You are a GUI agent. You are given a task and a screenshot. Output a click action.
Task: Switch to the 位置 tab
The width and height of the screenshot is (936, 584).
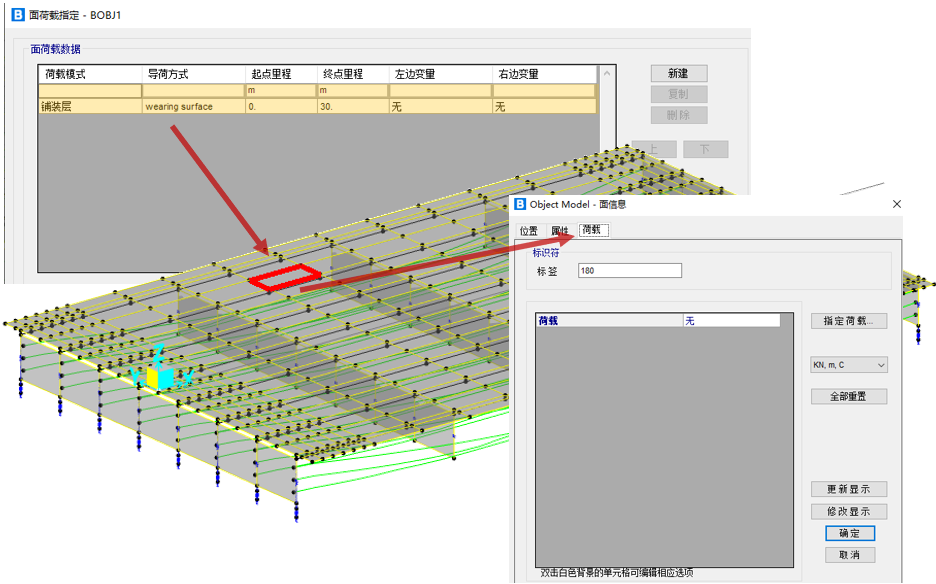tap(528, 231)
